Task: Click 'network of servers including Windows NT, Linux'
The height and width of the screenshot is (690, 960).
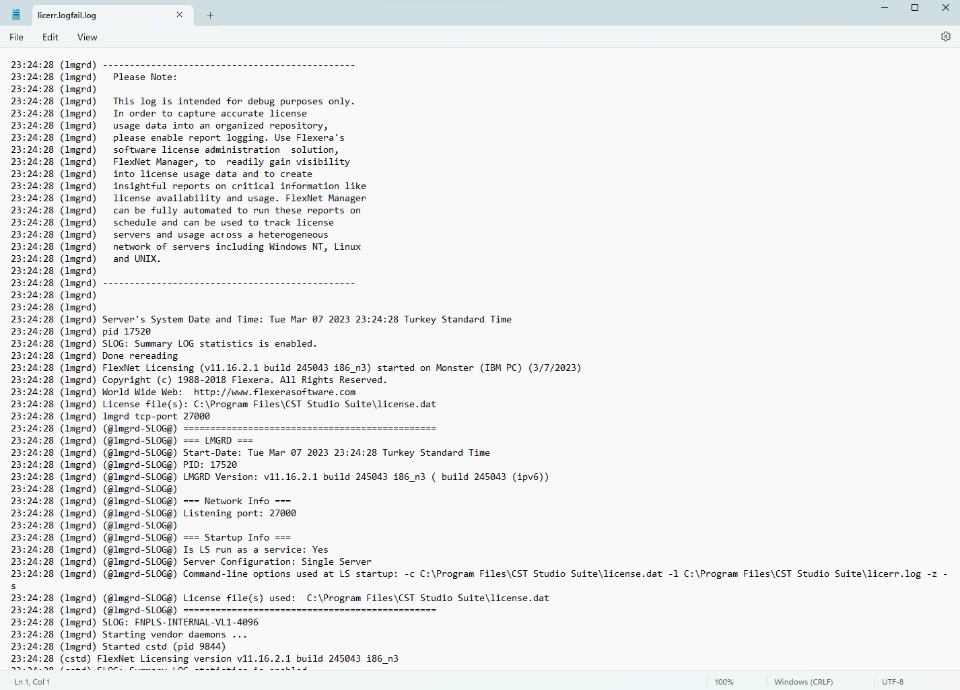Action: (236, 247)
